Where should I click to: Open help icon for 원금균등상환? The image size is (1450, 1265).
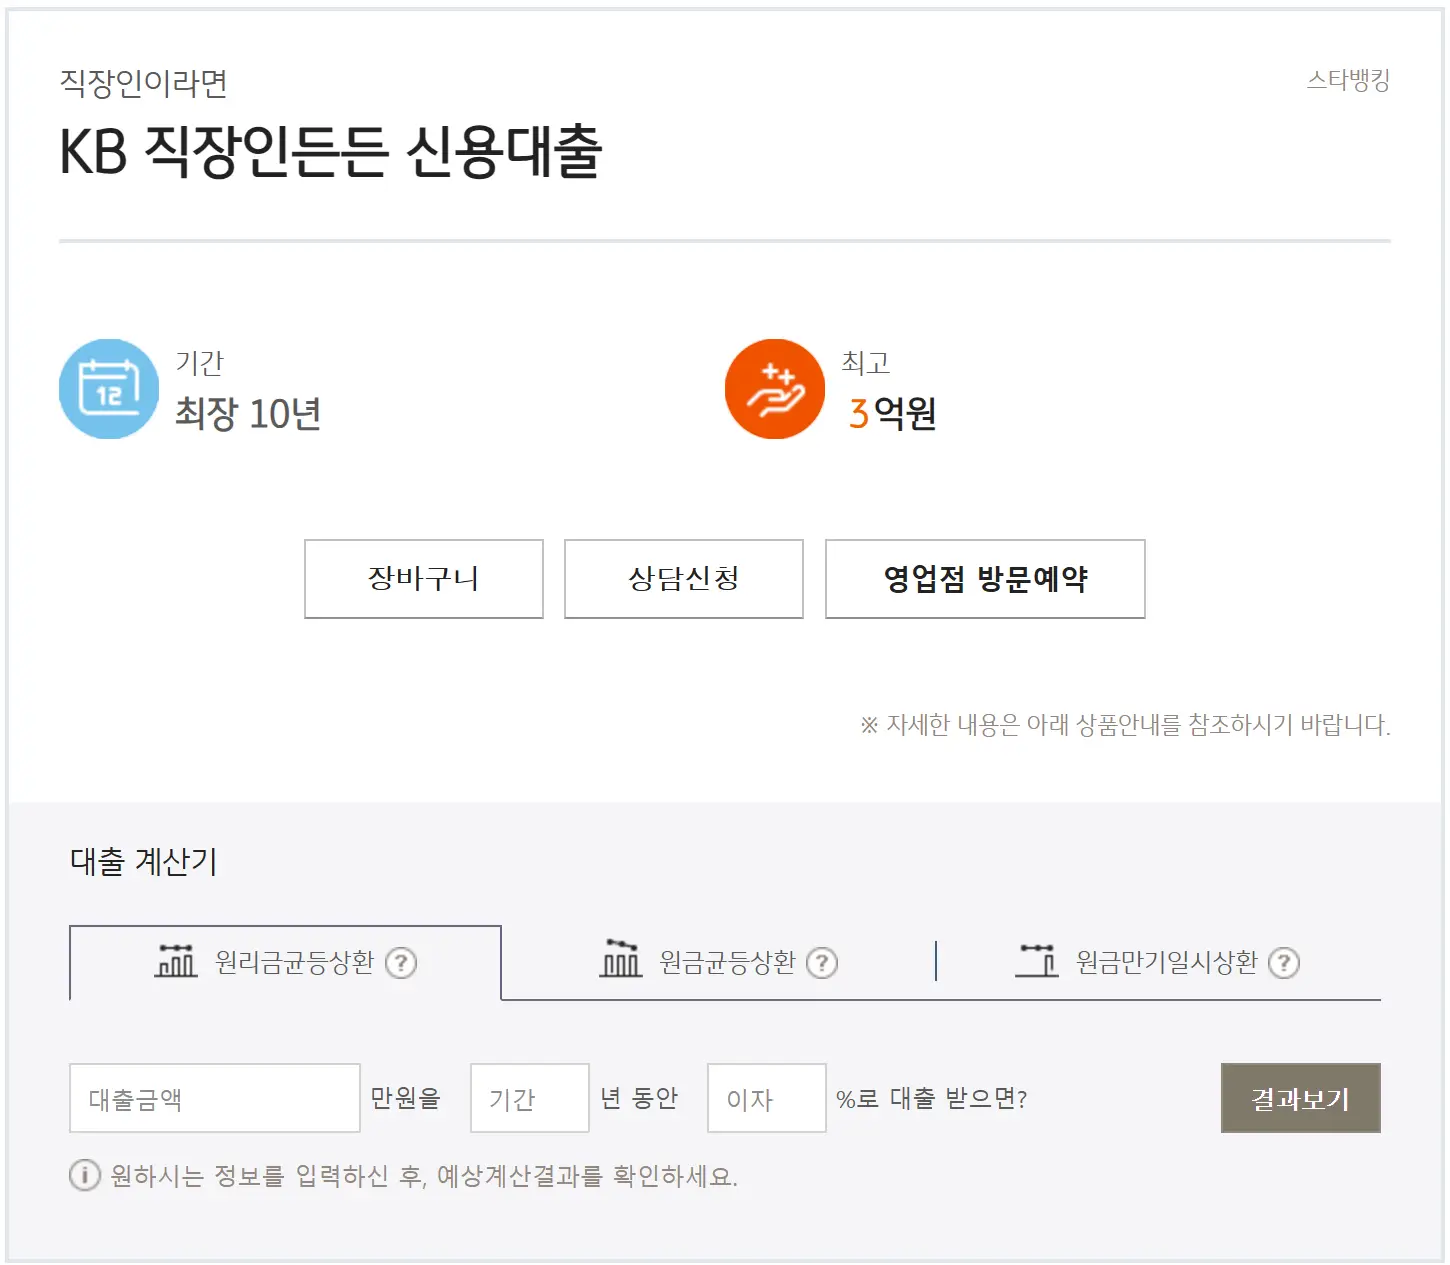822,963
